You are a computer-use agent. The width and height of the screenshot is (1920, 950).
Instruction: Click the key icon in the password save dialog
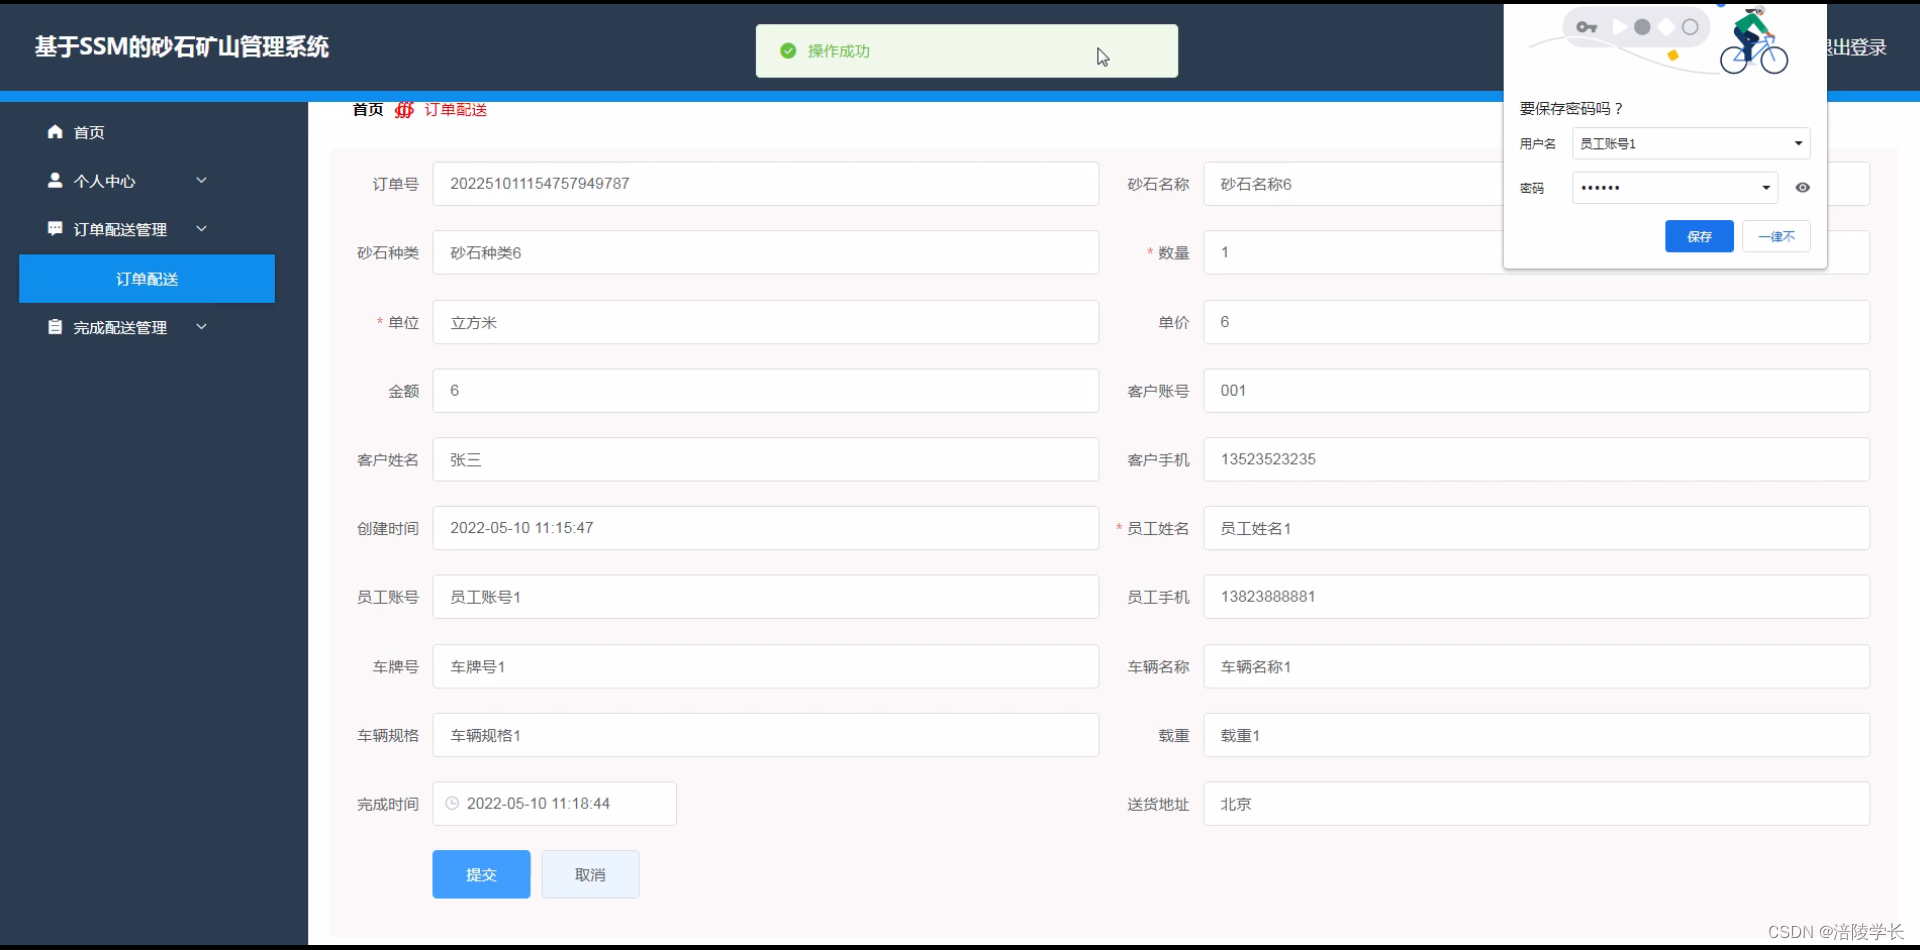click(x=1588, y=27)
